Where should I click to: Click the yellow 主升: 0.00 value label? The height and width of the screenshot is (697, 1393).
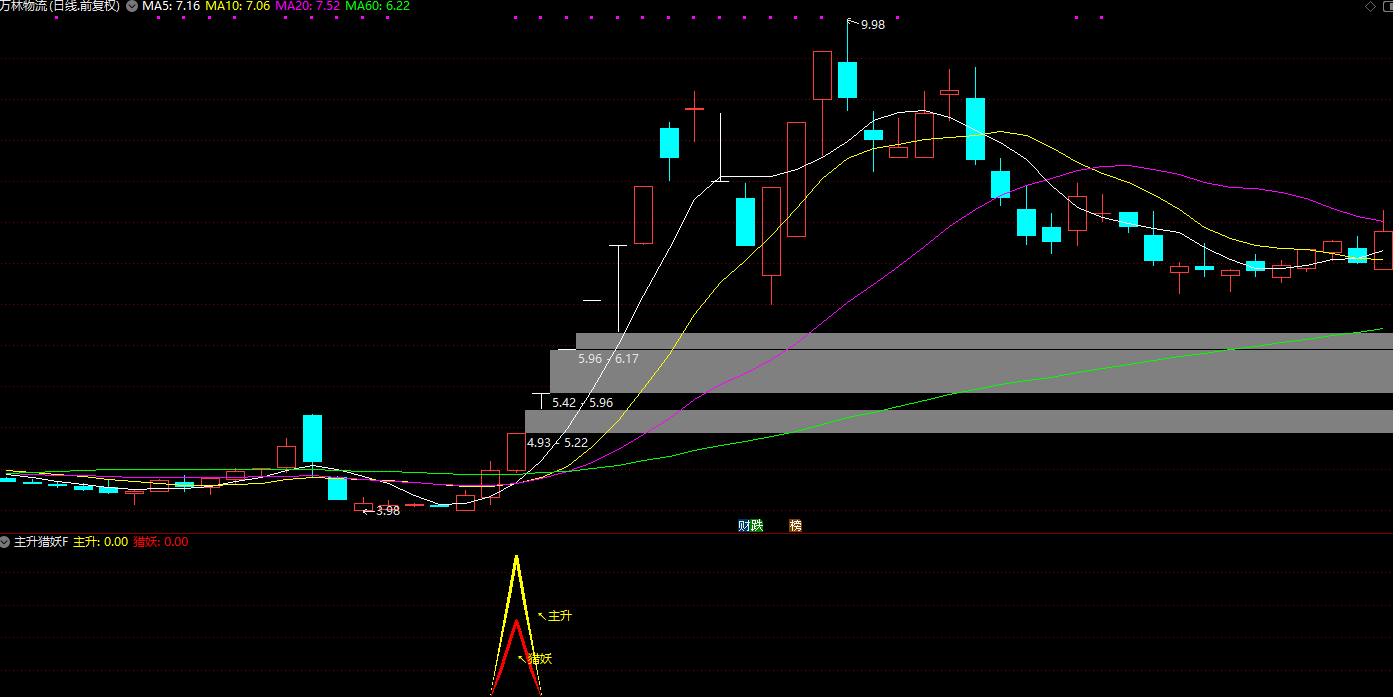point(101,542)
